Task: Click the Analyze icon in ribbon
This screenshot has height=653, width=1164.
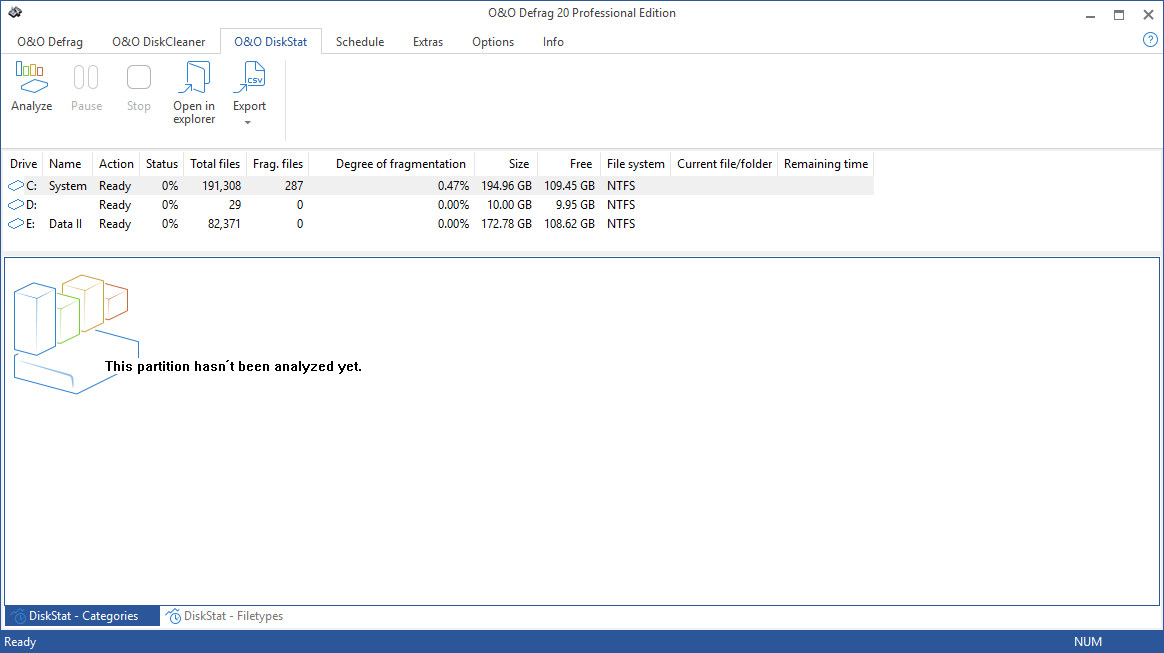Action: point(31,78)
